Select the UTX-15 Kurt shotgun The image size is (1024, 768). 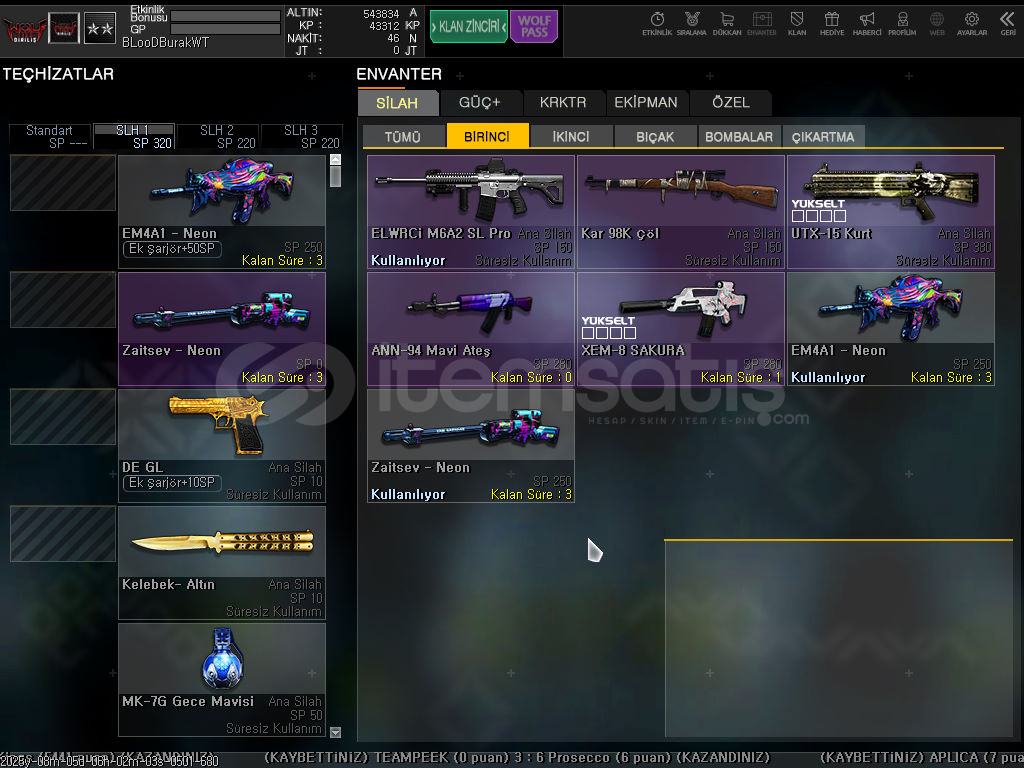click(x=891, y=212)
